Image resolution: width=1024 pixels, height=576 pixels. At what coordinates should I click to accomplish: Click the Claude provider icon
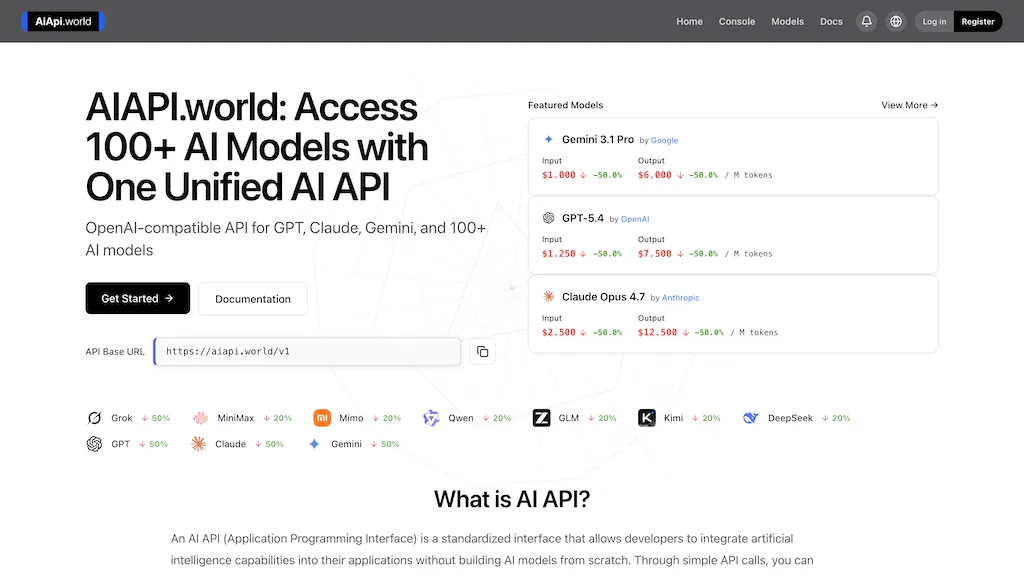(x=198, y=444)
